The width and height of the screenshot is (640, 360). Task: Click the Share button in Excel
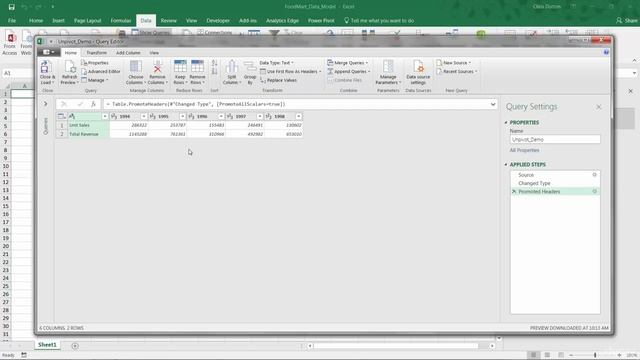[x=627, y=20]
